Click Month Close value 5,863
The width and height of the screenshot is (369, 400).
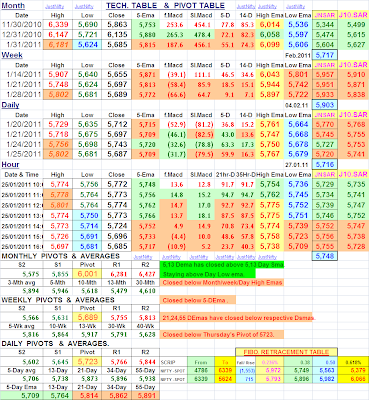117,25
